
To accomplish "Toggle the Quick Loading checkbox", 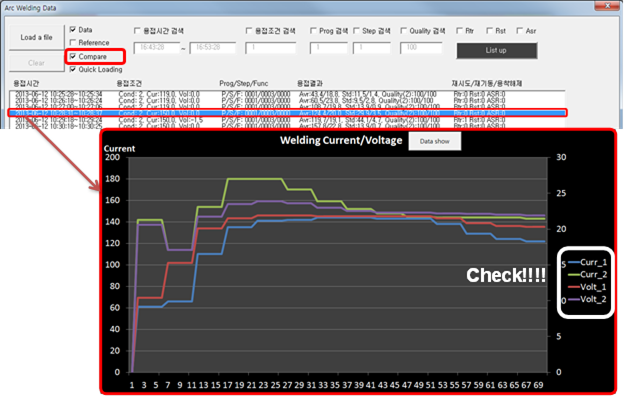I will coord(73,69).
